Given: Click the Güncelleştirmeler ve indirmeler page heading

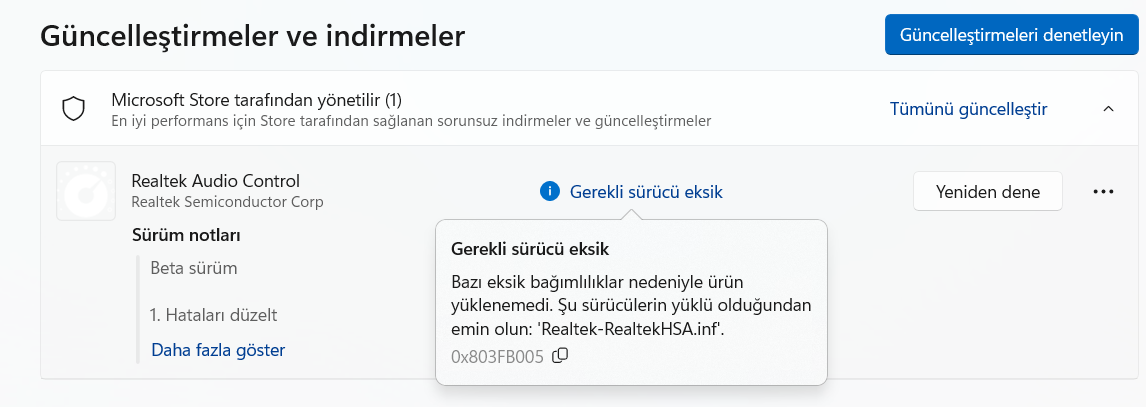Looking at the screenshot, I should click(252, 35).
